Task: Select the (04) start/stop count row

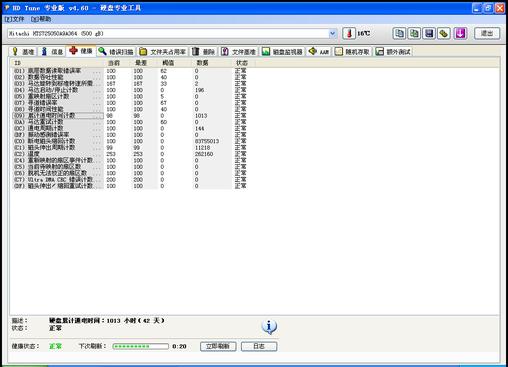Action: pos(130,90)
